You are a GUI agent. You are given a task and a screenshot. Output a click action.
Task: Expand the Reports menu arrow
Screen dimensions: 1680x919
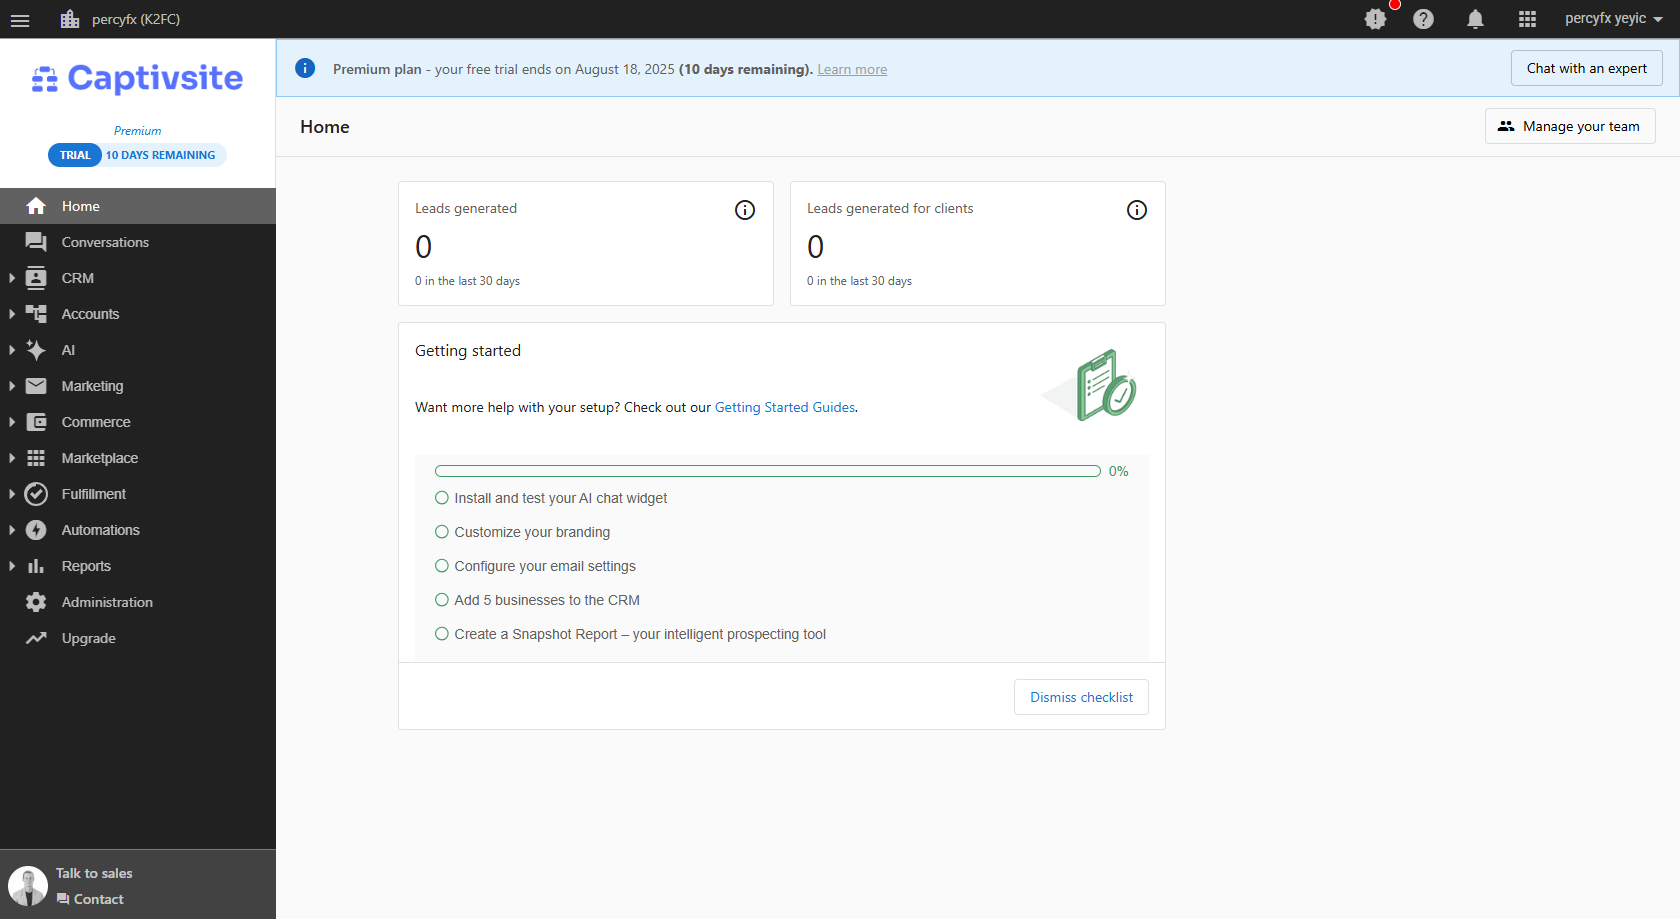pyautogui.click(x=11, y=566)
